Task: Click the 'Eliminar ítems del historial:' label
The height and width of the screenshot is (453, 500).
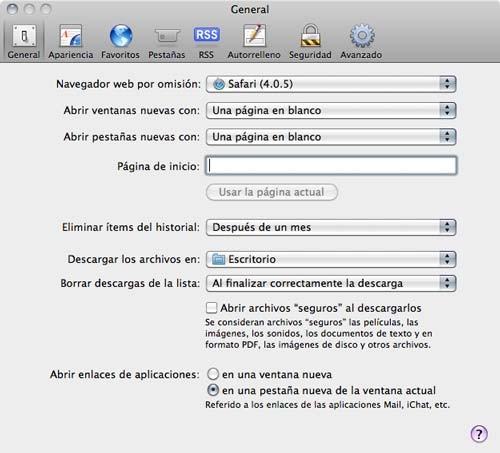Action: point(131,227)
